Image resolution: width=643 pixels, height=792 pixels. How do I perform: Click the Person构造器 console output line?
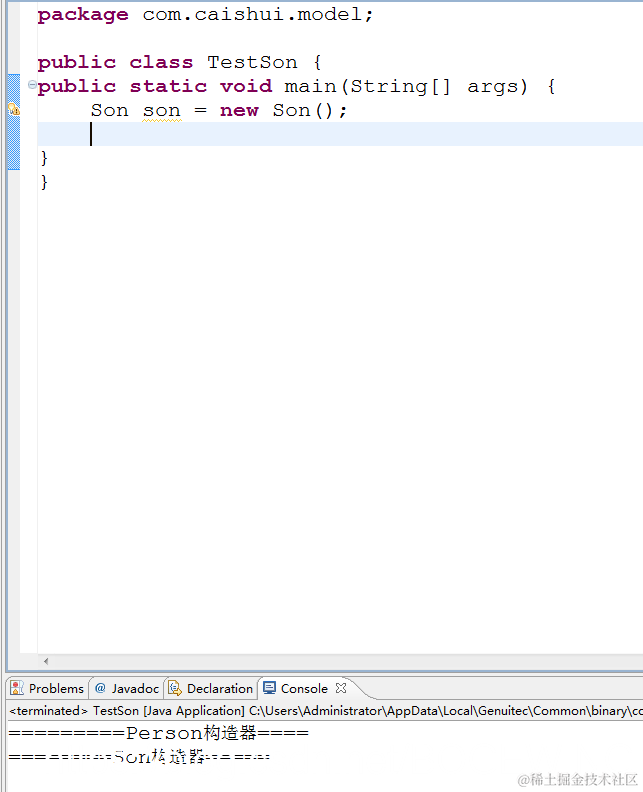[159, 733]
